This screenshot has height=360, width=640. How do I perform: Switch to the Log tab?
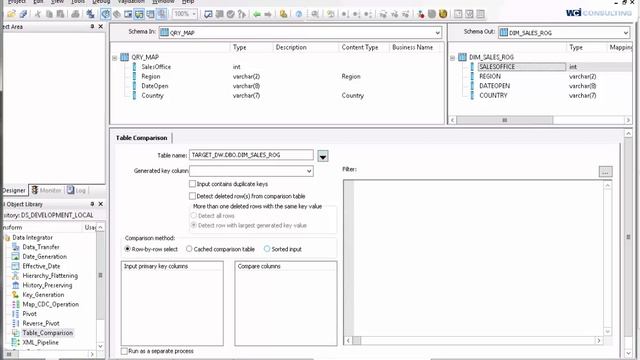pos(77,191)
